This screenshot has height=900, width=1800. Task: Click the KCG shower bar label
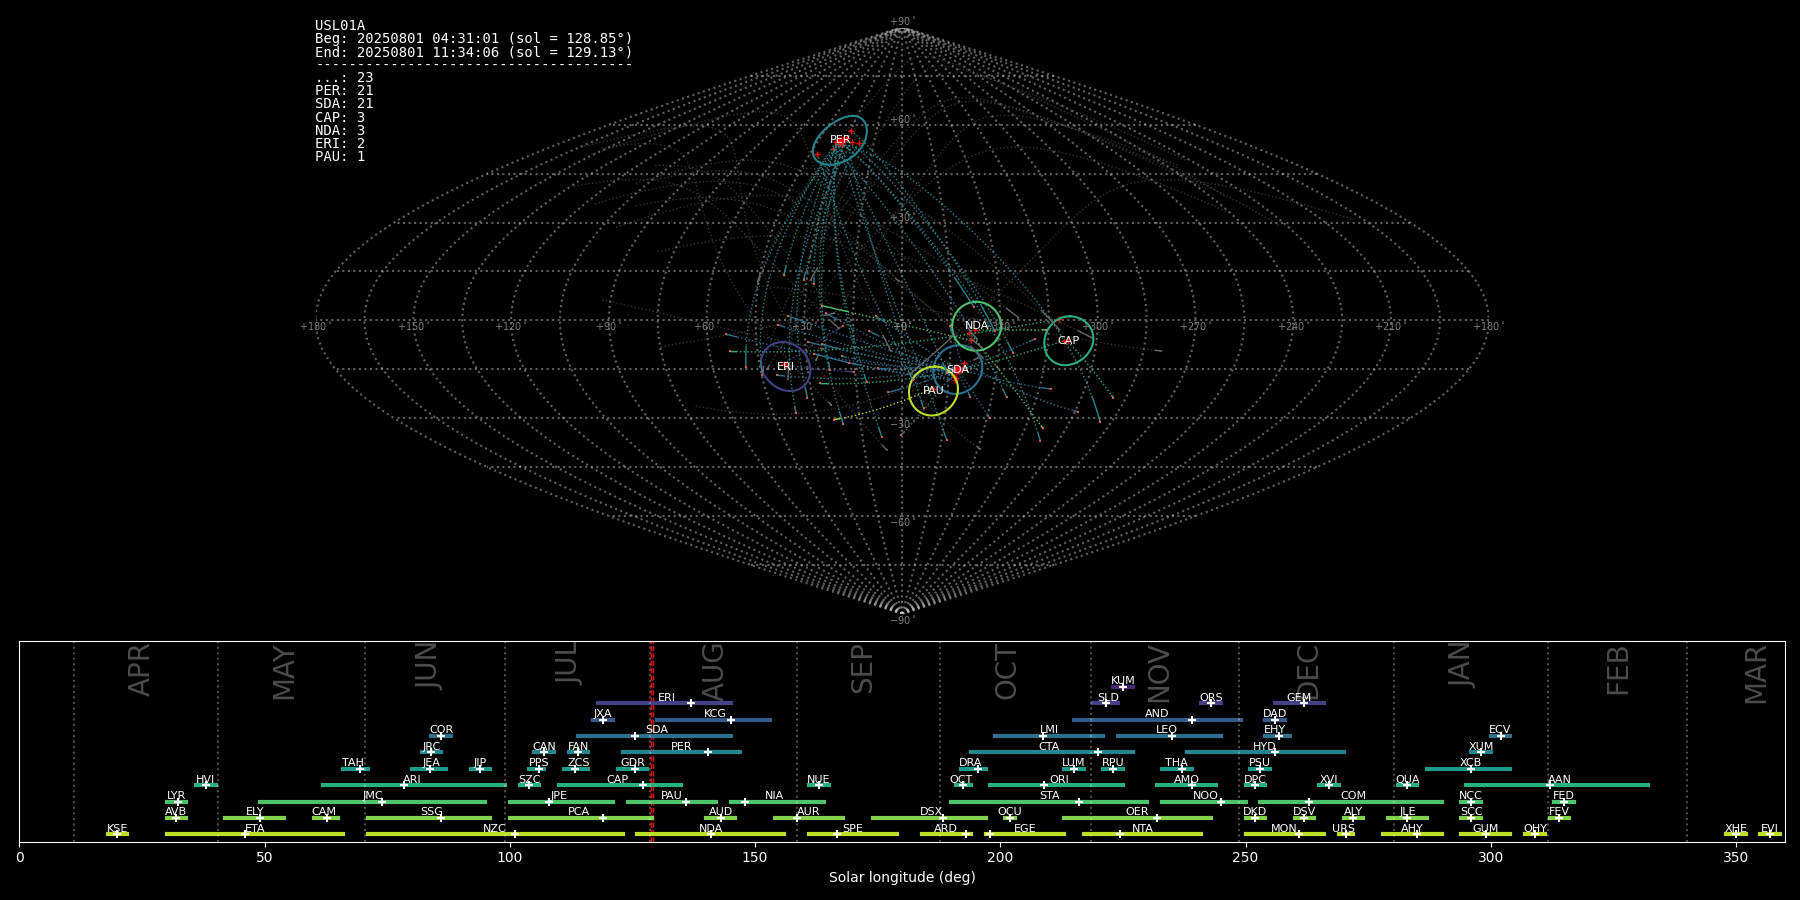714,714
